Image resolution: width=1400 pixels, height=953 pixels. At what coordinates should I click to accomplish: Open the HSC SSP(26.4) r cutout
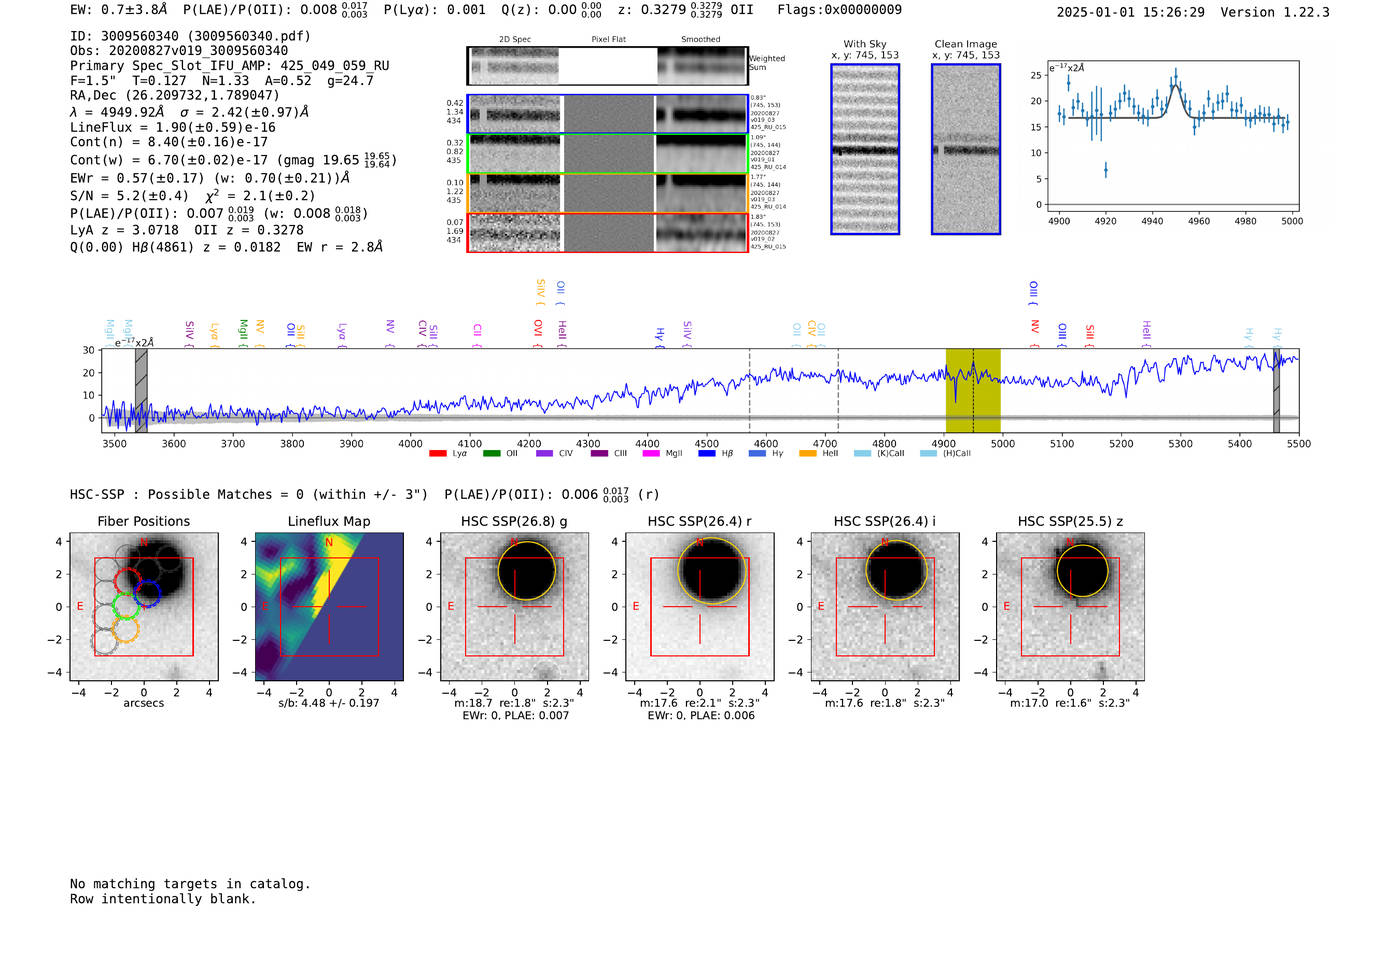coord(700,607)
